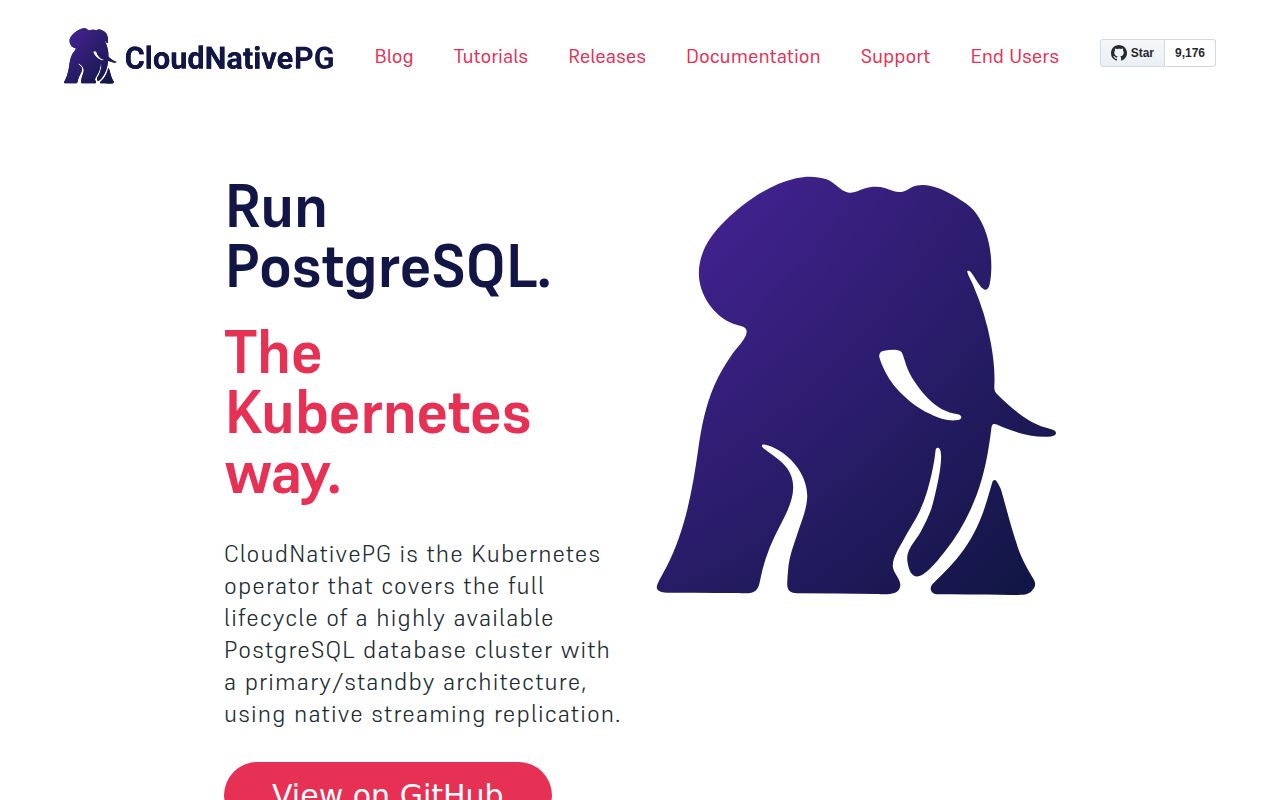Click the View on GitHub button
The width and height of the screenshot is (1280, 800).
(388, 782)
